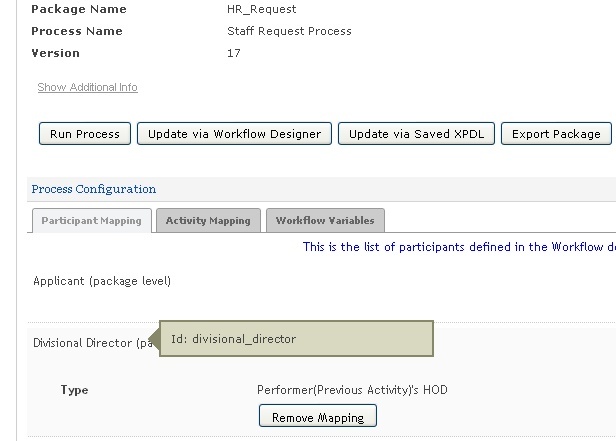Screen dimensions: 616x441
Task: Click the Divisional Director participant label
Action: pyautogui.click(x=90, y=343)
